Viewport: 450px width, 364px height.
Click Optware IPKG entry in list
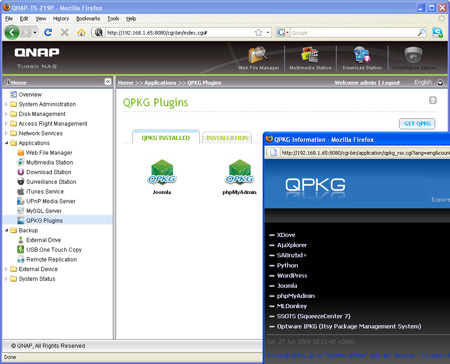click(349, 326)
